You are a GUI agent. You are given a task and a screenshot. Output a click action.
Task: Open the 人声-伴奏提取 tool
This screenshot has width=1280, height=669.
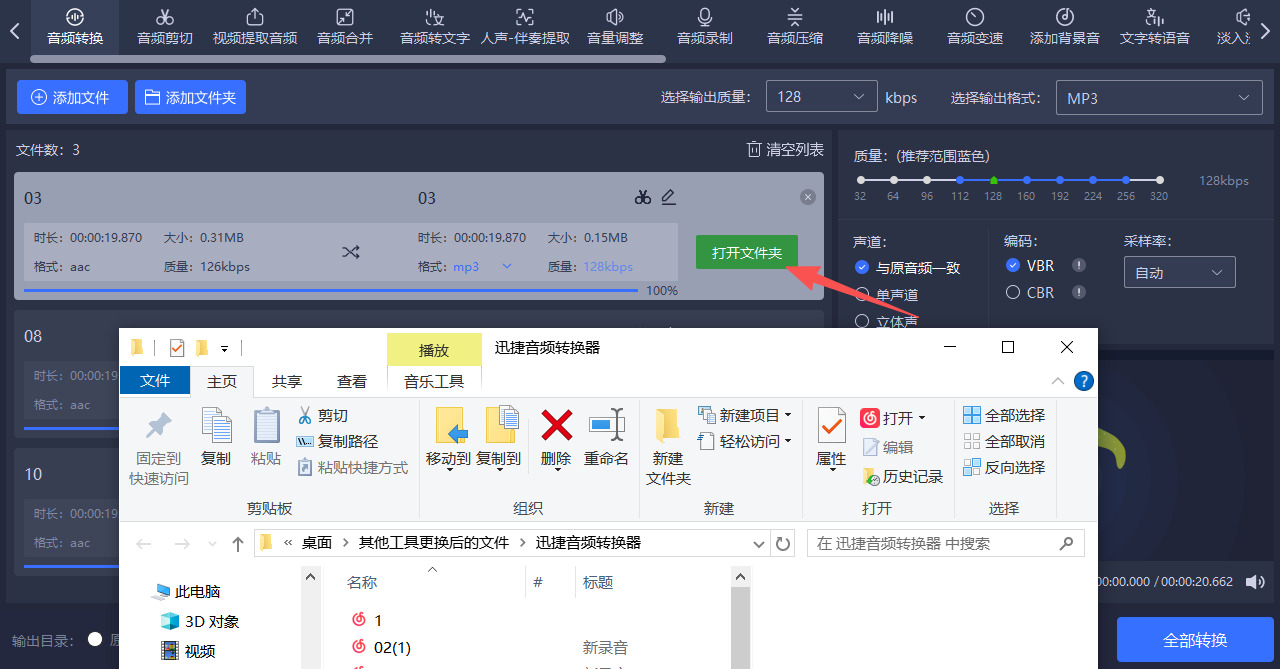click(x=525, y=27)
